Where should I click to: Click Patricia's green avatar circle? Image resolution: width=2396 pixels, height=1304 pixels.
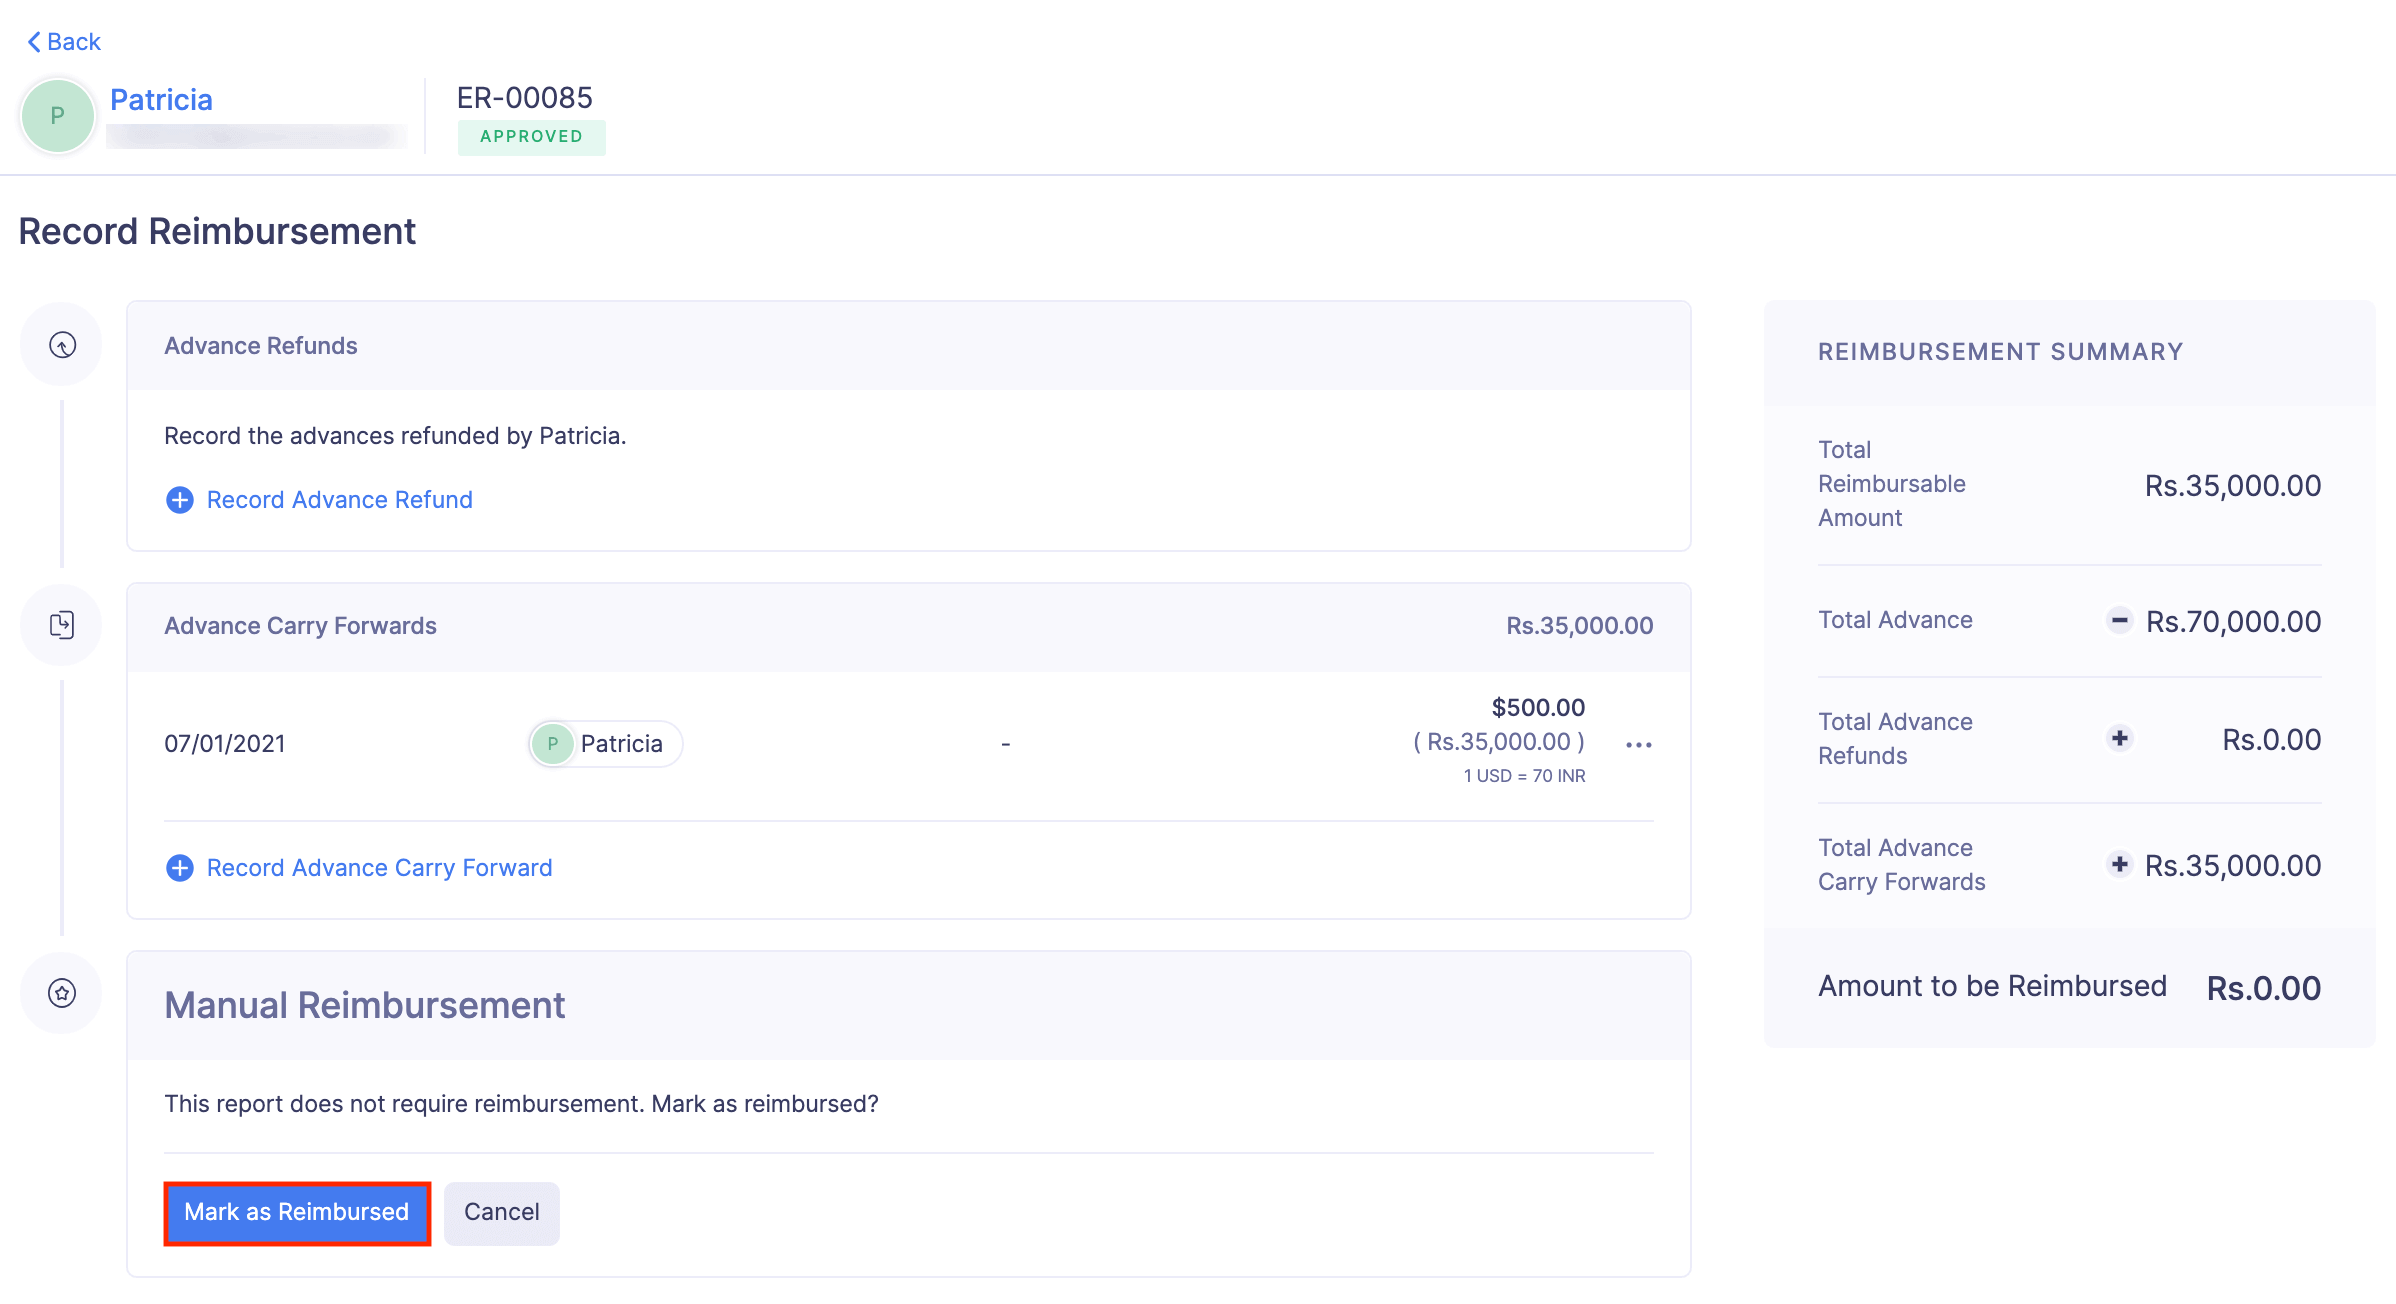[x=57, y=115]
